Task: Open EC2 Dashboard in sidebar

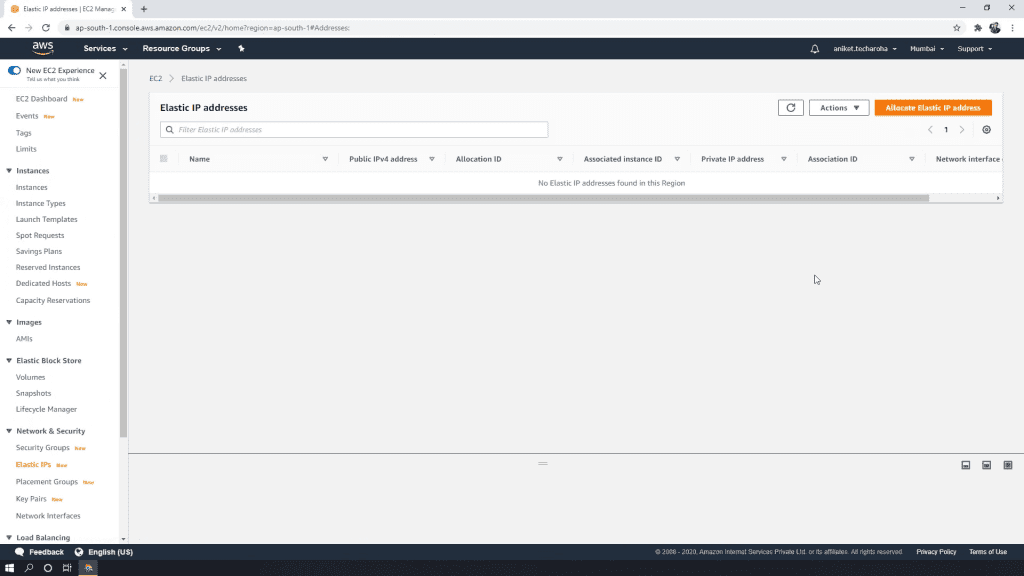Action: [41, 99]
